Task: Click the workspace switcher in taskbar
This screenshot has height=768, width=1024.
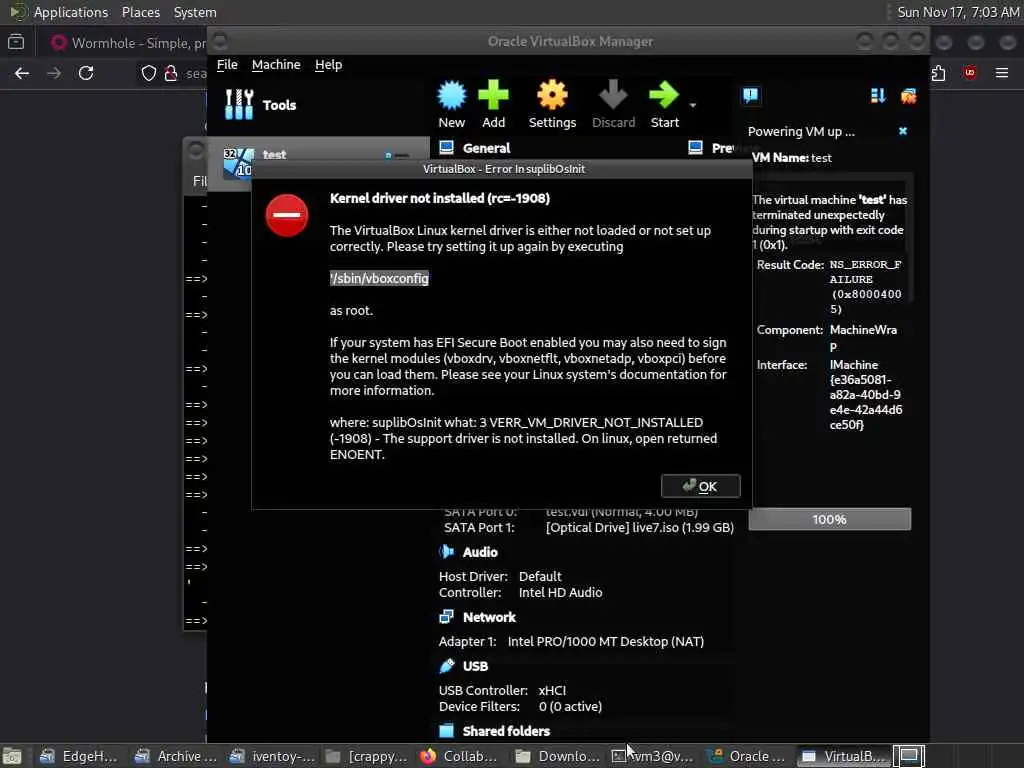Action: pos(908,756)
